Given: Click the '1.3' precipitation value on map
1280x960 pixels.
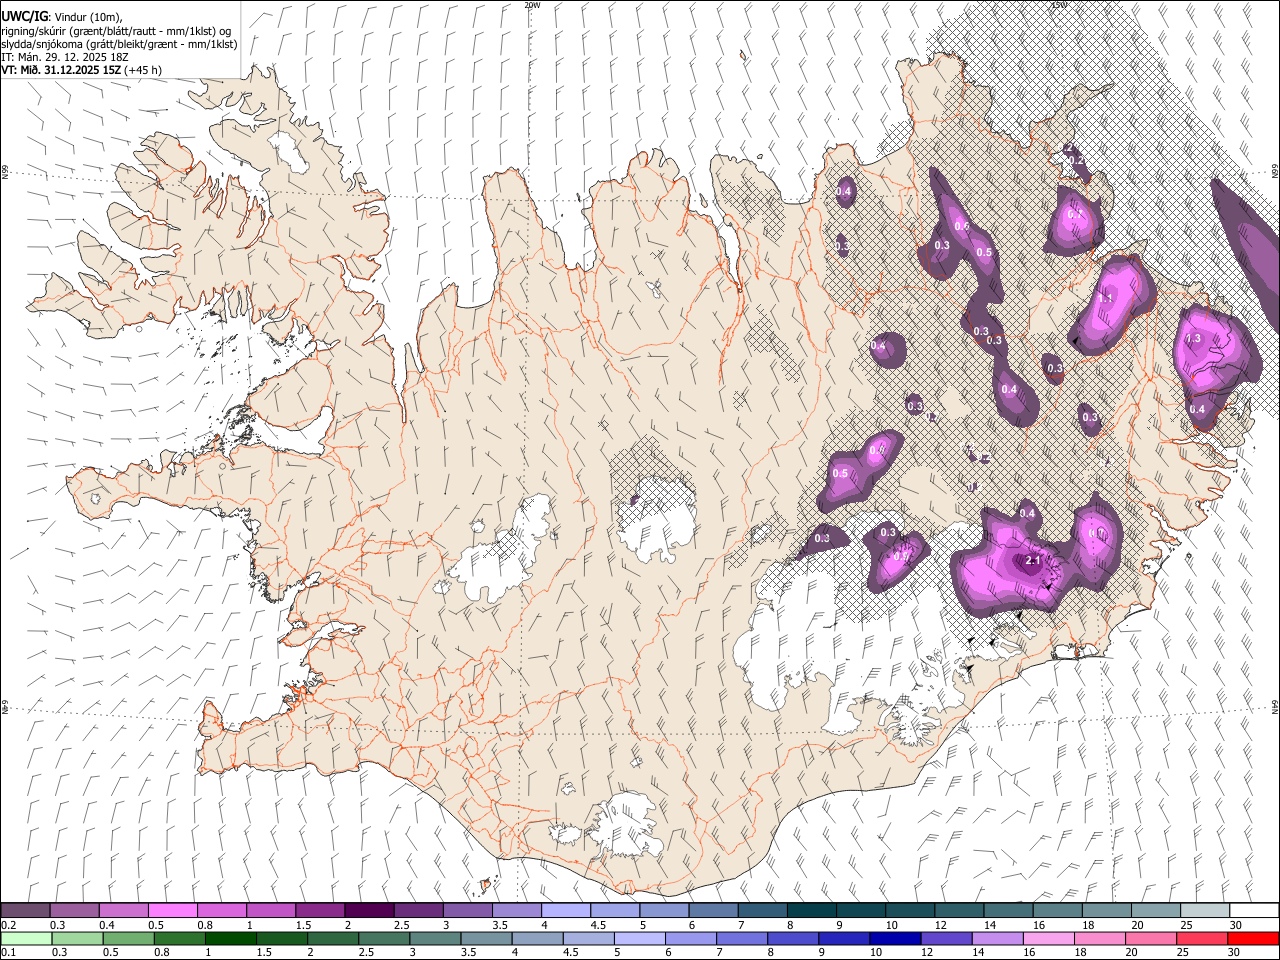Looking at the screenshot, I should (x=1192, y=339).
